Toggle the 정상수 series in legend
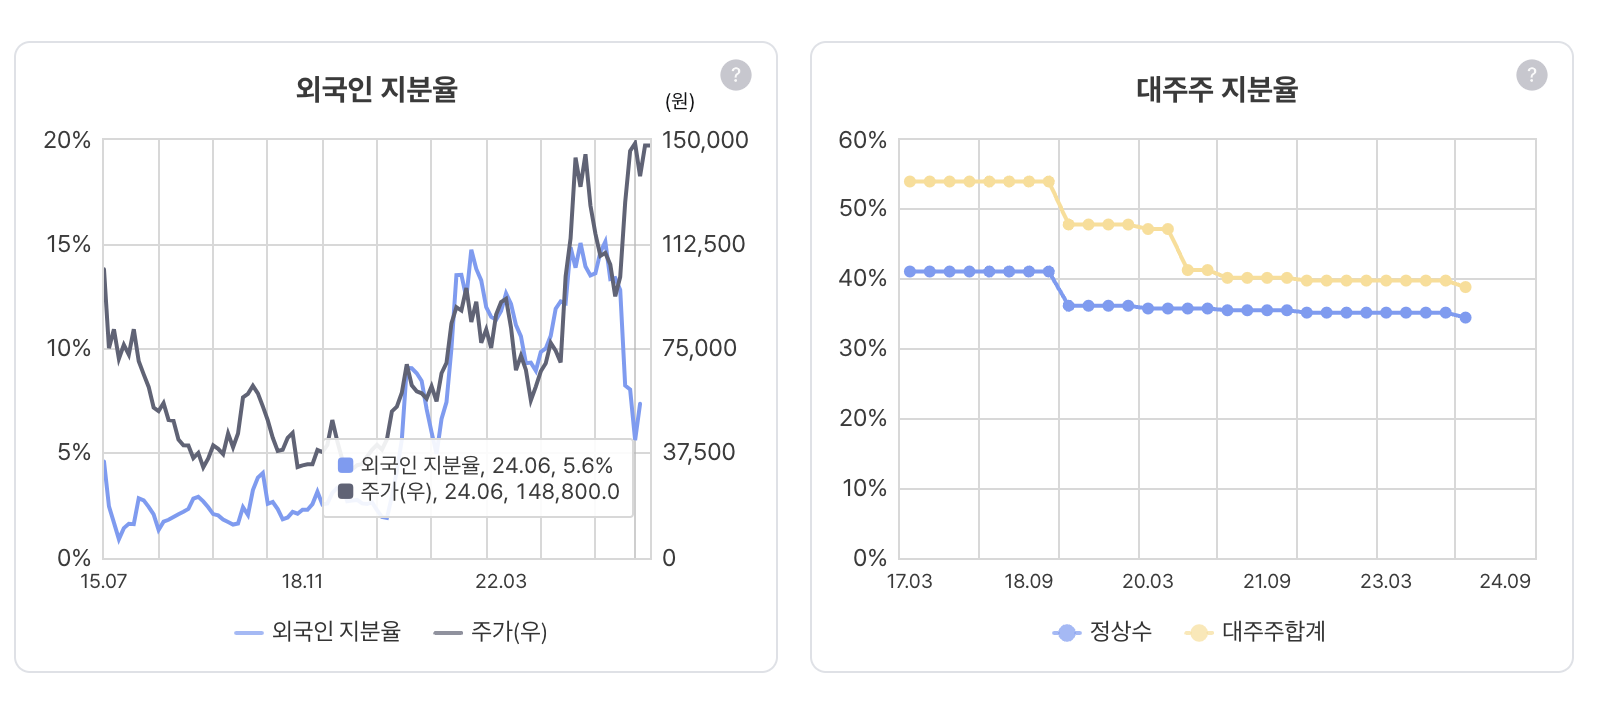The image size is (1598, 714). (1102, 632)
